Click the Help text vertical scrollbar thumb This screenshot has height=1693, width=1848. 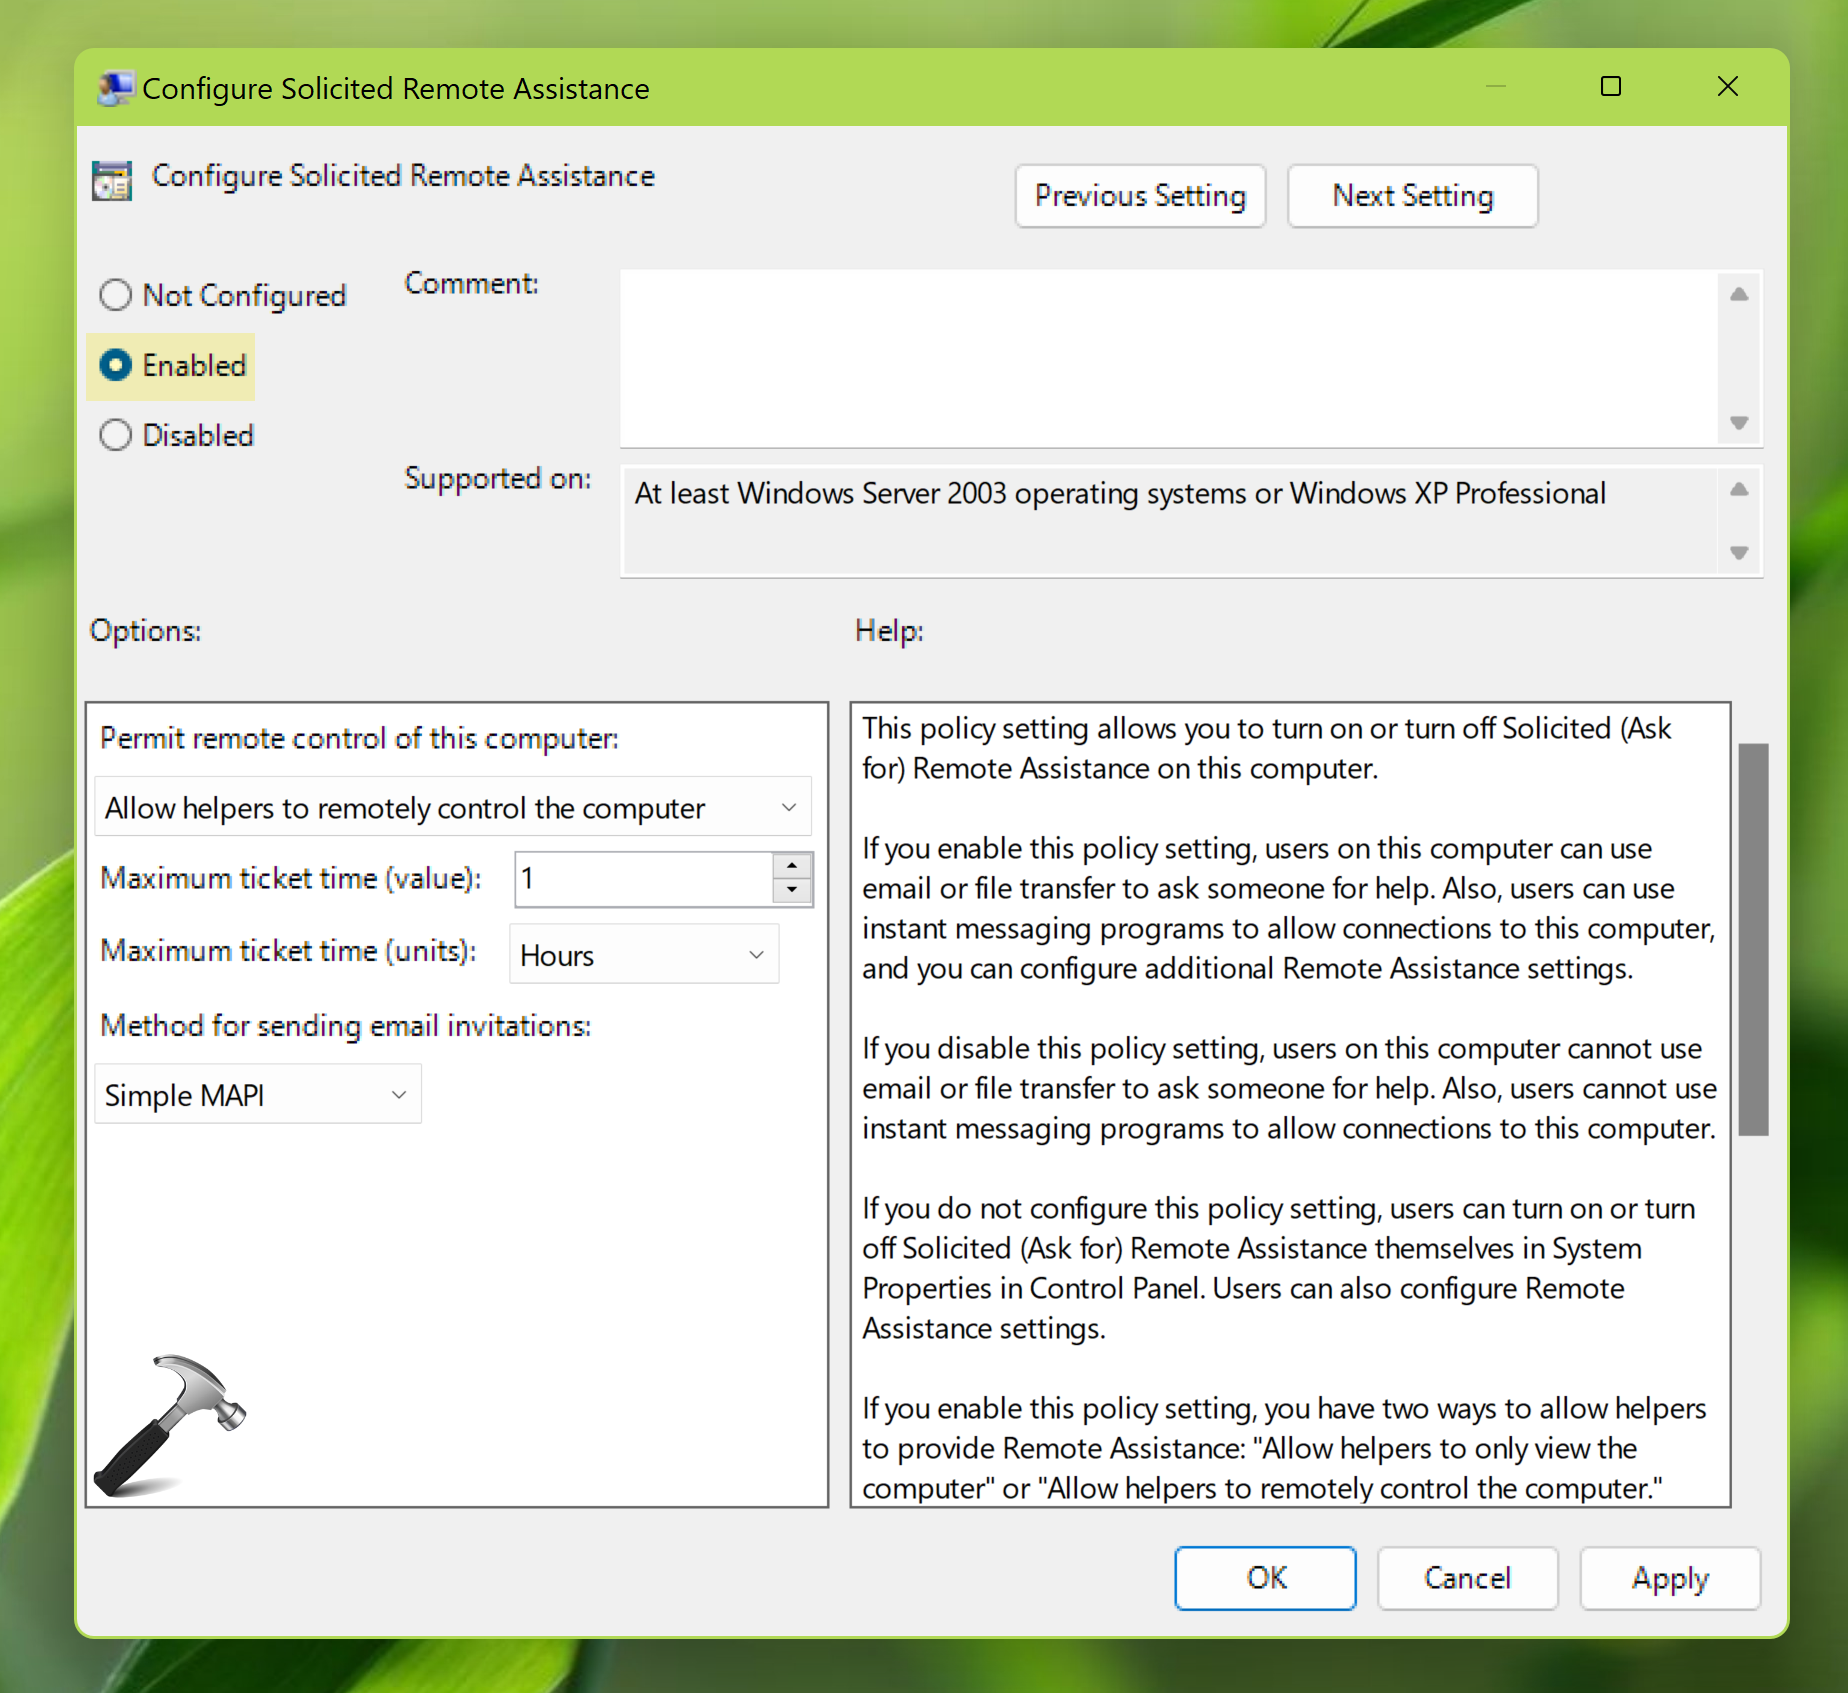click(x=1753, y=939)
